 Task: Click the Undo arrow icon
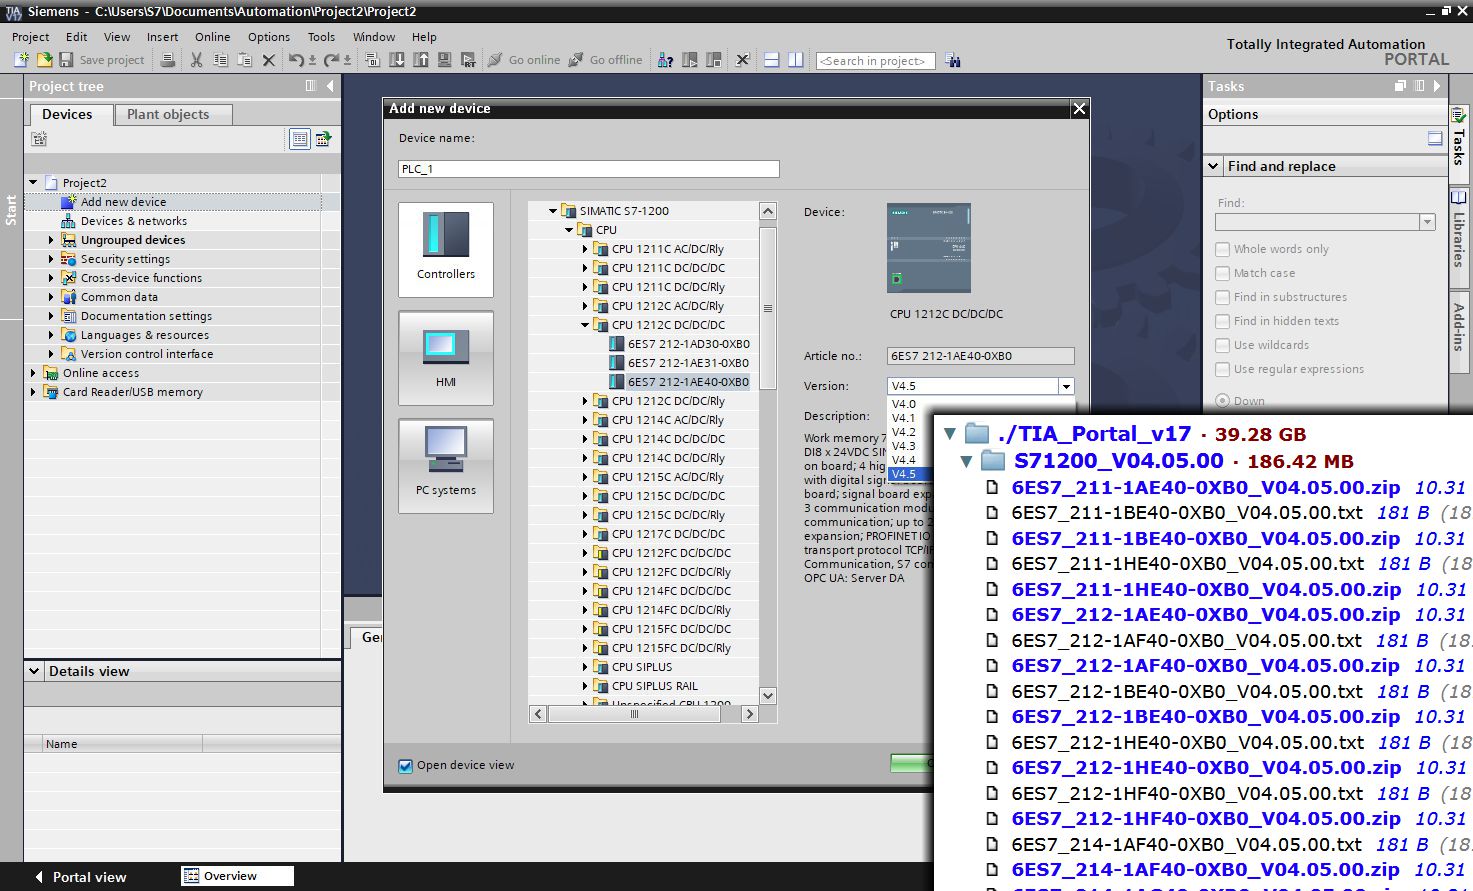pyautogui.click(x=296, y=60)
